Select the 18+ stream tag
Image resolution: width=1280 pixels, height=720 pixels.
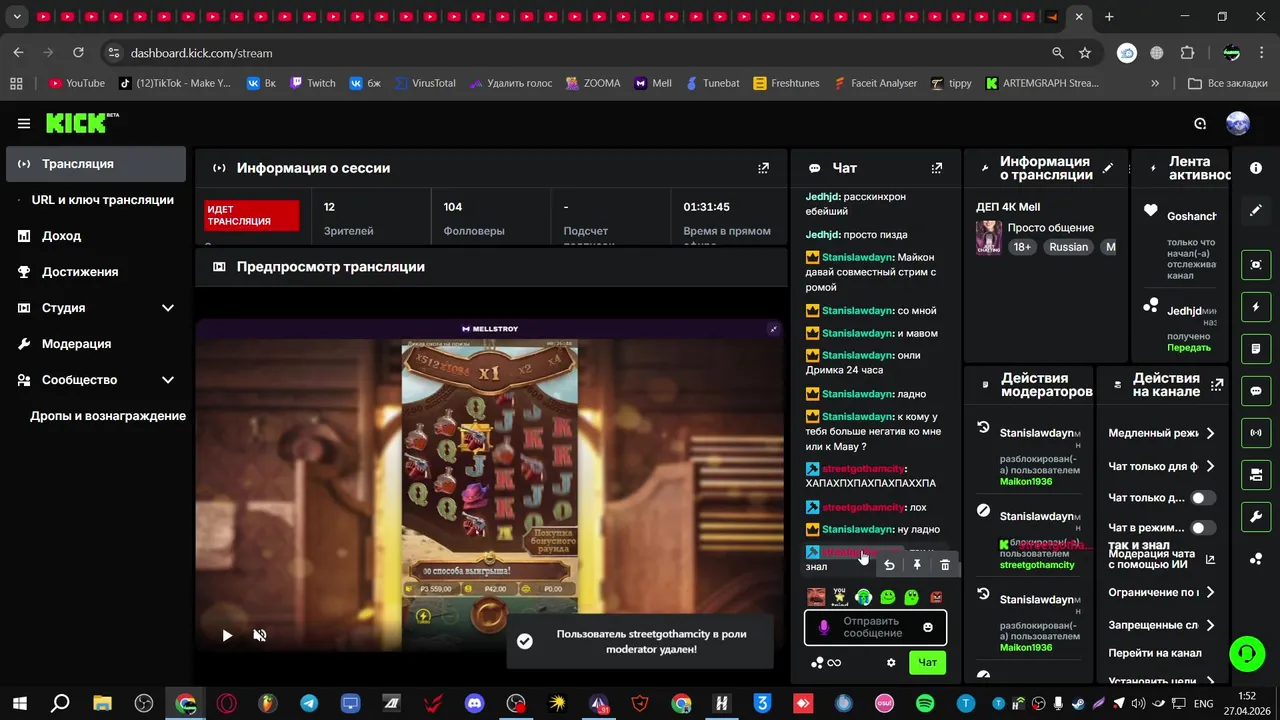tap(1022, 247)
